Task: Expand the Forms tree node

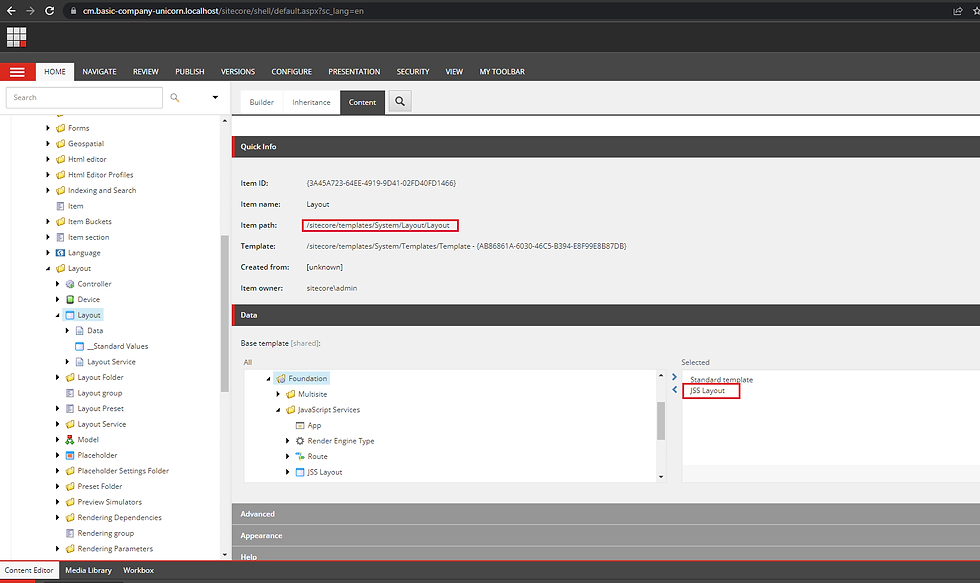Action: pos(48,128)
